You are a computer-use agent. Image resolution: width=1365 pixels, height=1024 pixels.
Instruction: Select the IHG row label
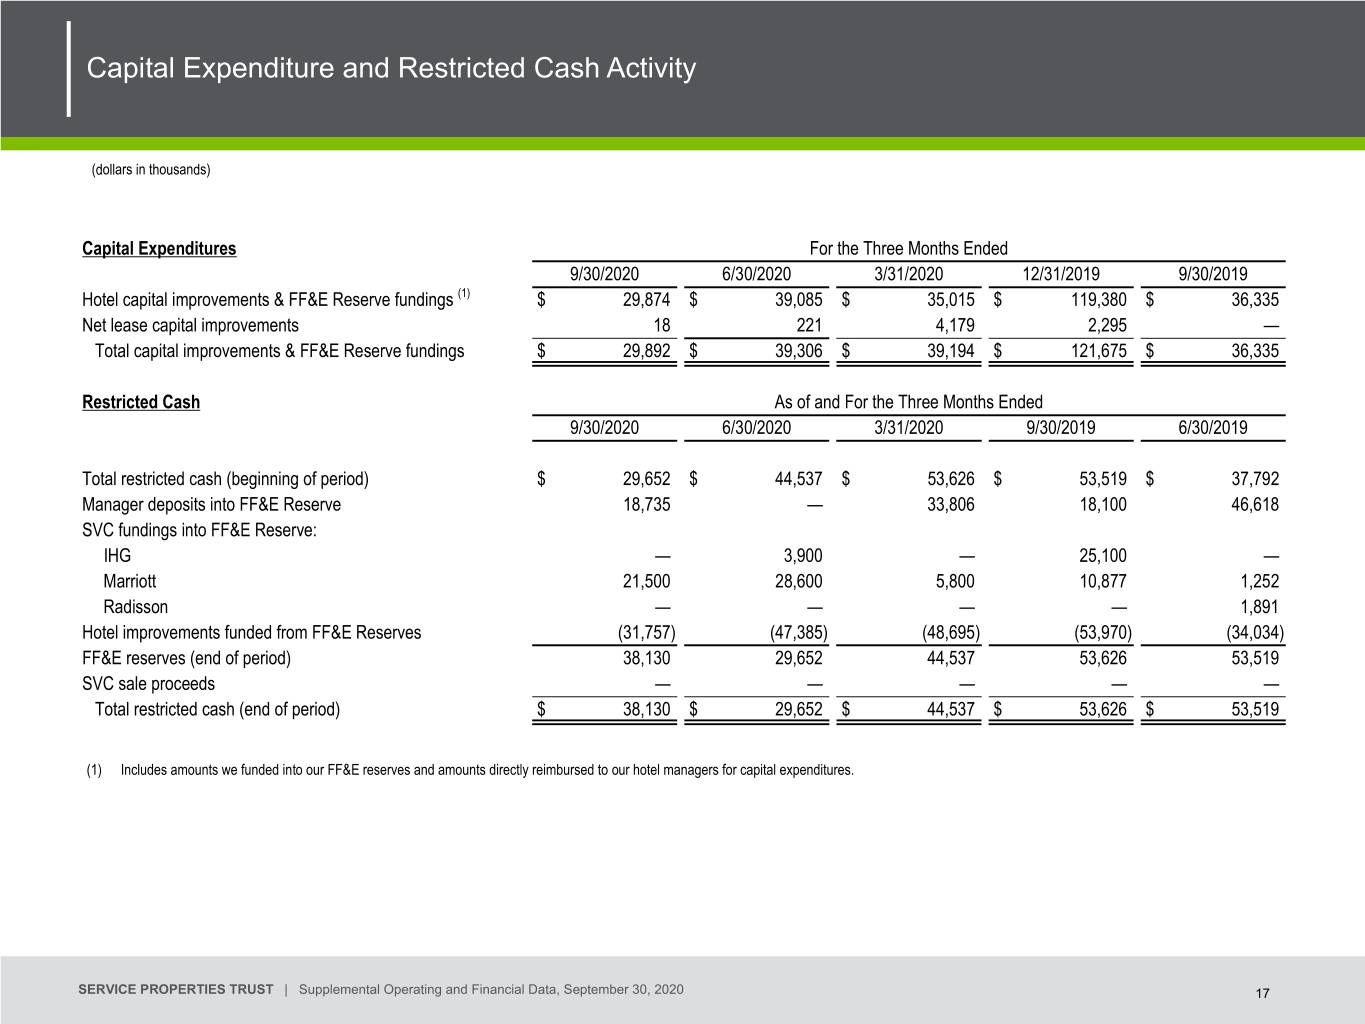117,555
